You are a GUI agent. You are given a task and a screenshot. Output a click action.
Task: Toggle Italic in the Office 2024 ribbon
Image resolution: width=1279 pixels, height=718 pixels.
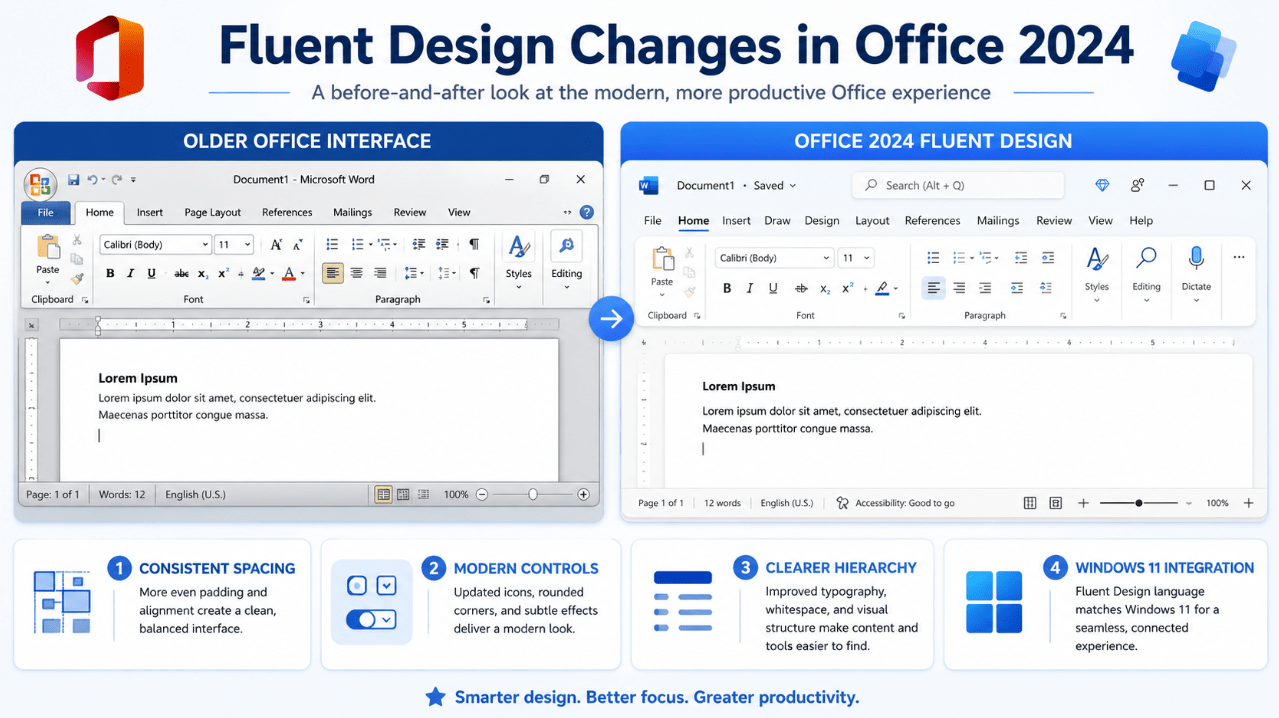point(750,288)
